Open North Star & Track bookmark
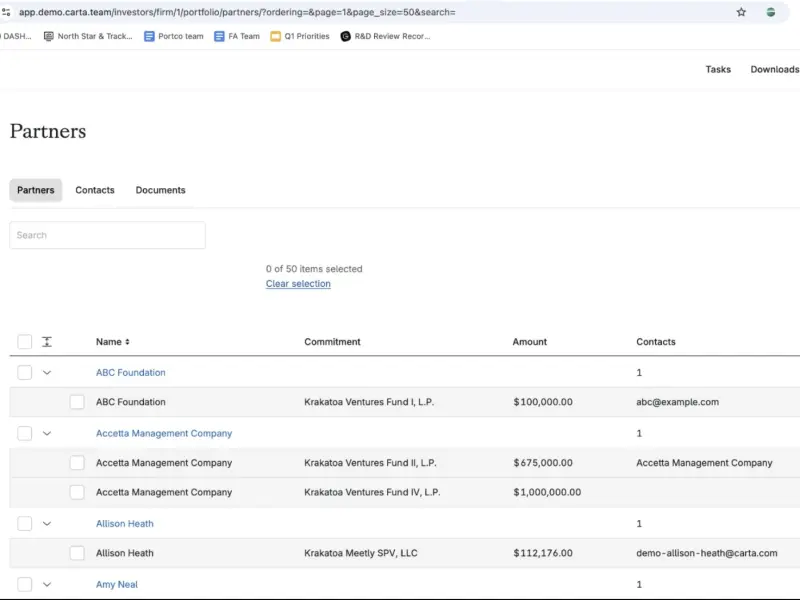 [88, 36]
